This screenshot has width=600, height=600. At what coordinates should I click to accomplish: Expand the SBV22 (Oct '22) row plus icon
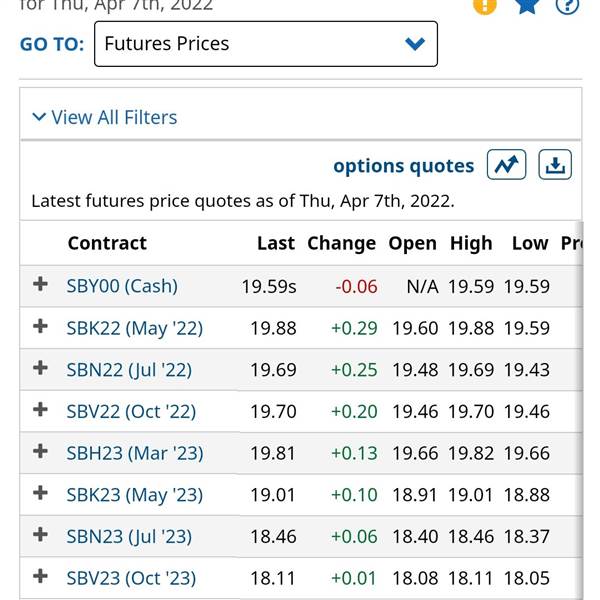pyautogui.click(x=40, y=410)
